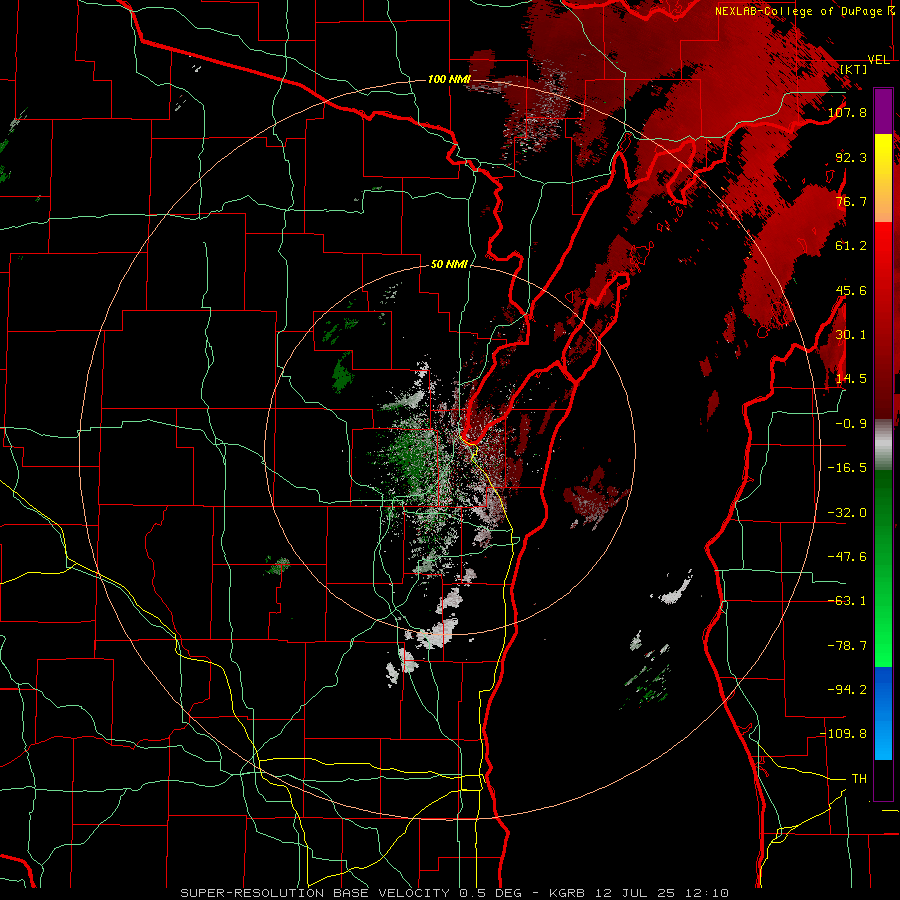Click the -78.7 legend value
Viewport: 900px width, 900px height.
click(x=847, y=646)
